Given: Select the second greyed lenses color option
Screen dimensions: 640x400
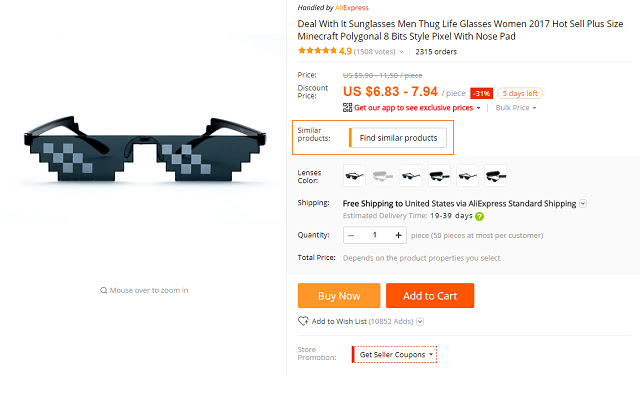Looking at the screenshot, I should (383, 176).
